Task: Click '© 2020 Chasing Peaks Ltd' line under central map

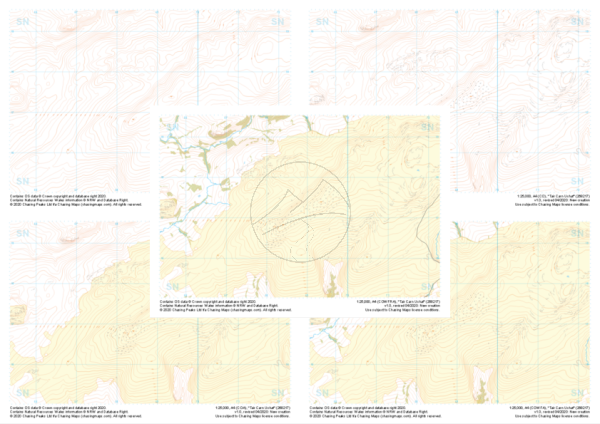Action: pyautogui.click(x=226, y=310)
